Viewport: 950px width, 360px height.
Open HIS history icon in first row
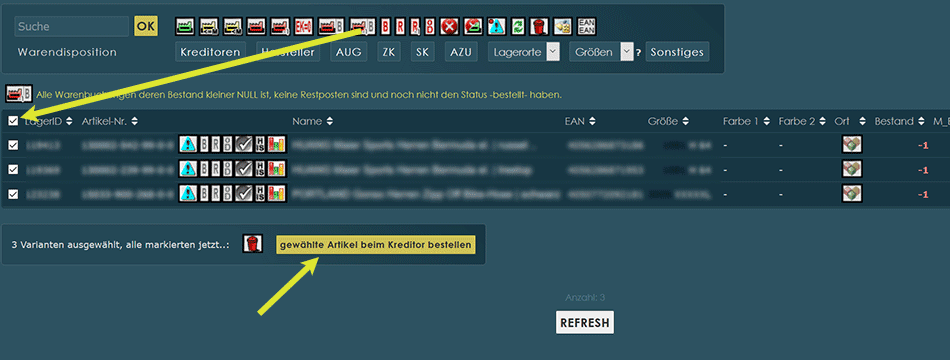261,145
